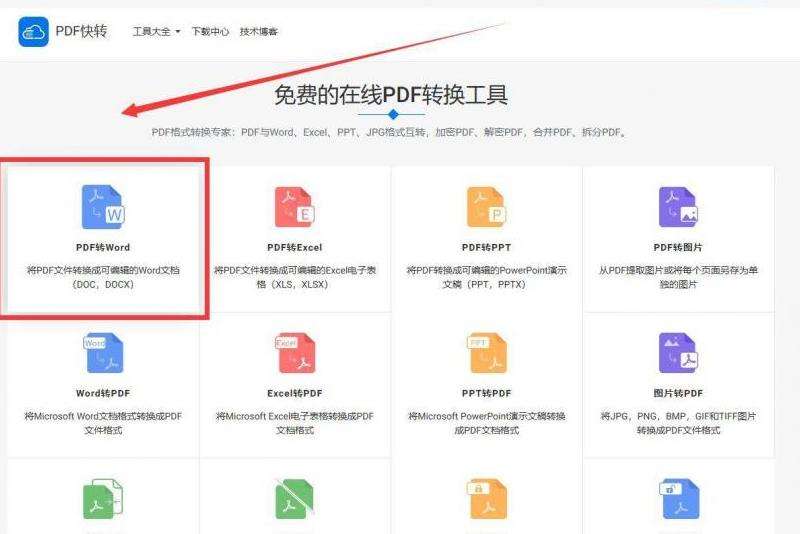Choose the purple 图片转PDF file icon
This screenshot has width=800, height=534.
(x=678, y=353)
